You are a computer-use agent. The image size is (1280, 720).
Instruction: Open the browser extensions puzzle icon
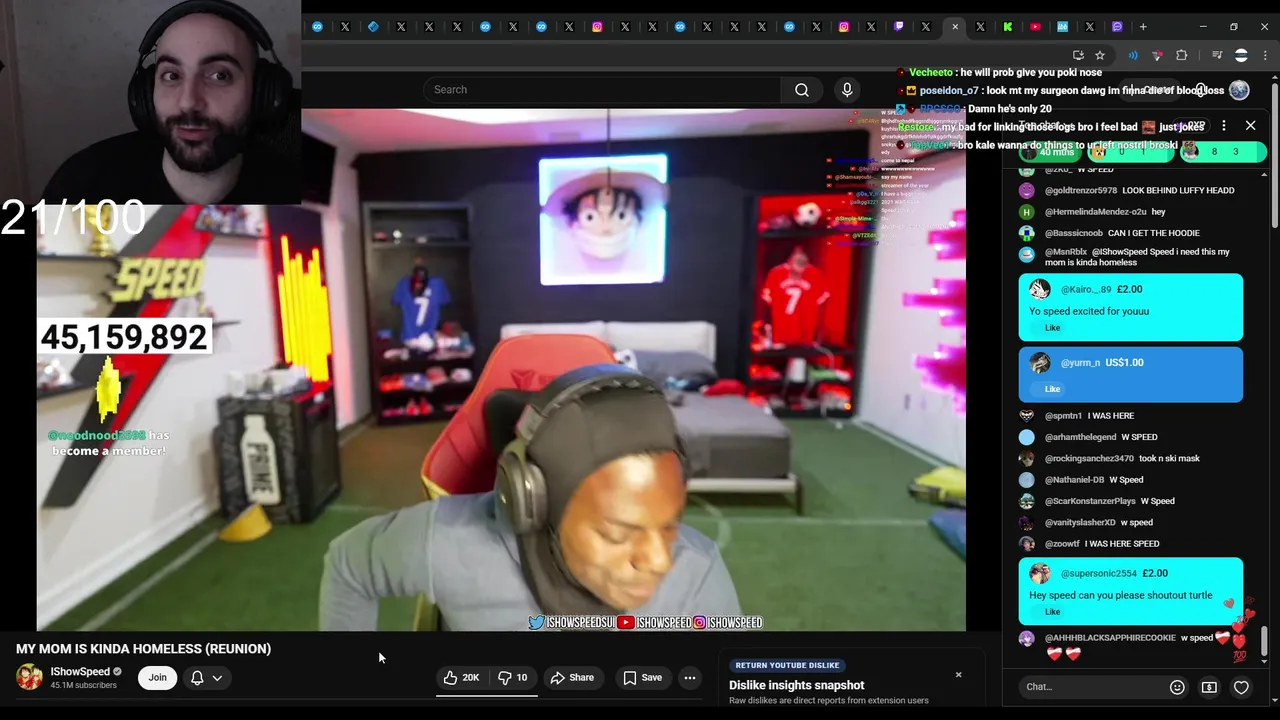[x=1182, y=55]
